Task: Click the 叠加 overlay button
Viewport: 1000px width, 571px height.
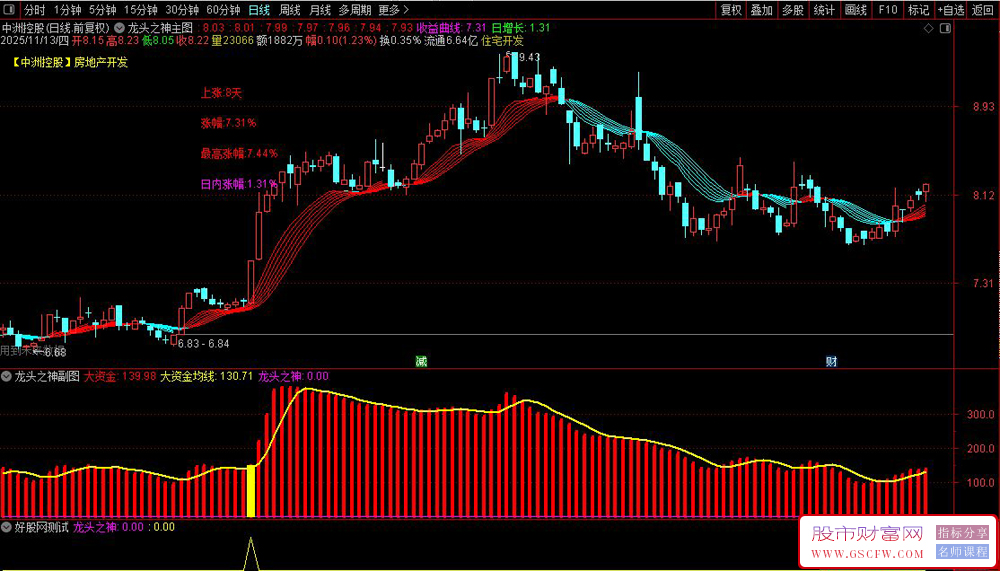Action: (761, 10)
